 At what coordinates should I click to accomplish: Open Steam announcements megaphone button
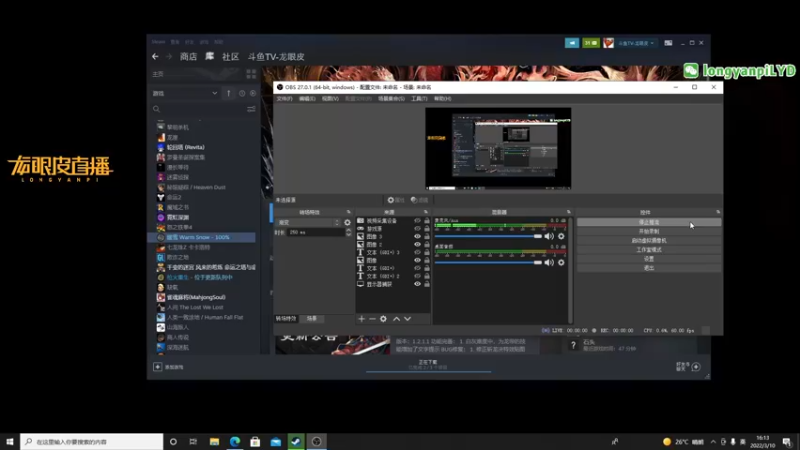point(572,43)
